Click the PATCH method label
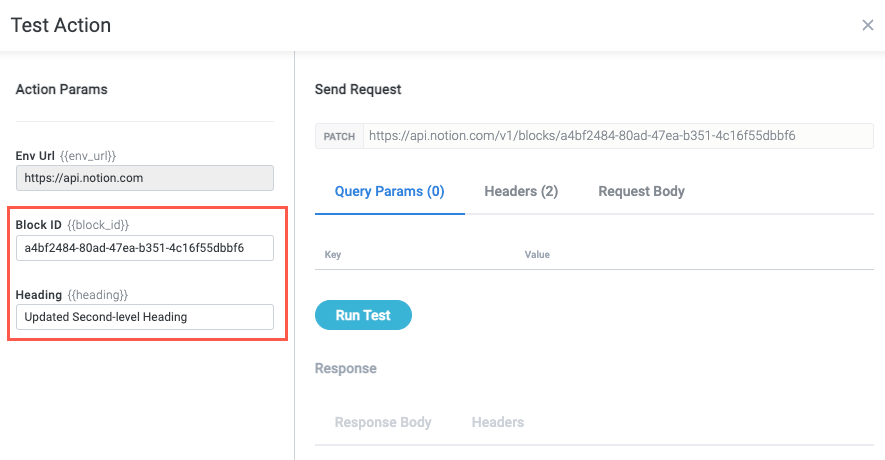885x460 pixels. point(339,136)
